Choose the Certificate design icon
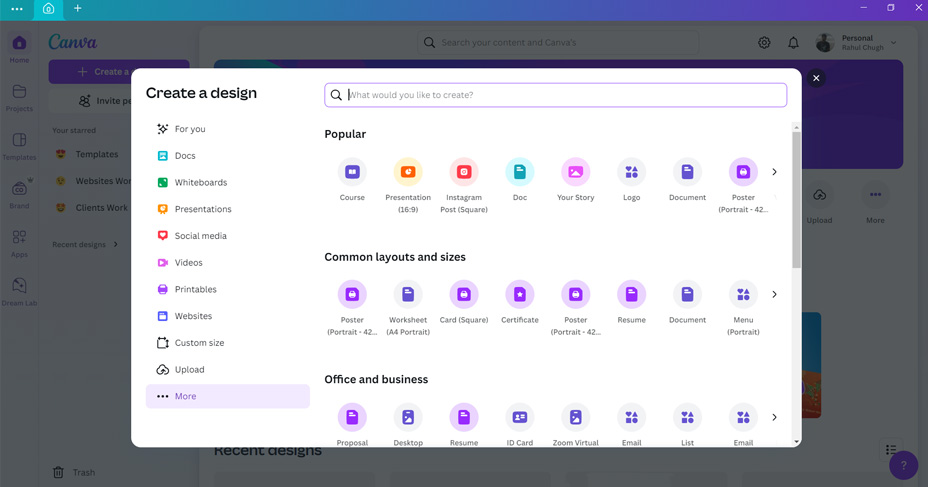This screenshot has height=487, width=928. (520, 294)
